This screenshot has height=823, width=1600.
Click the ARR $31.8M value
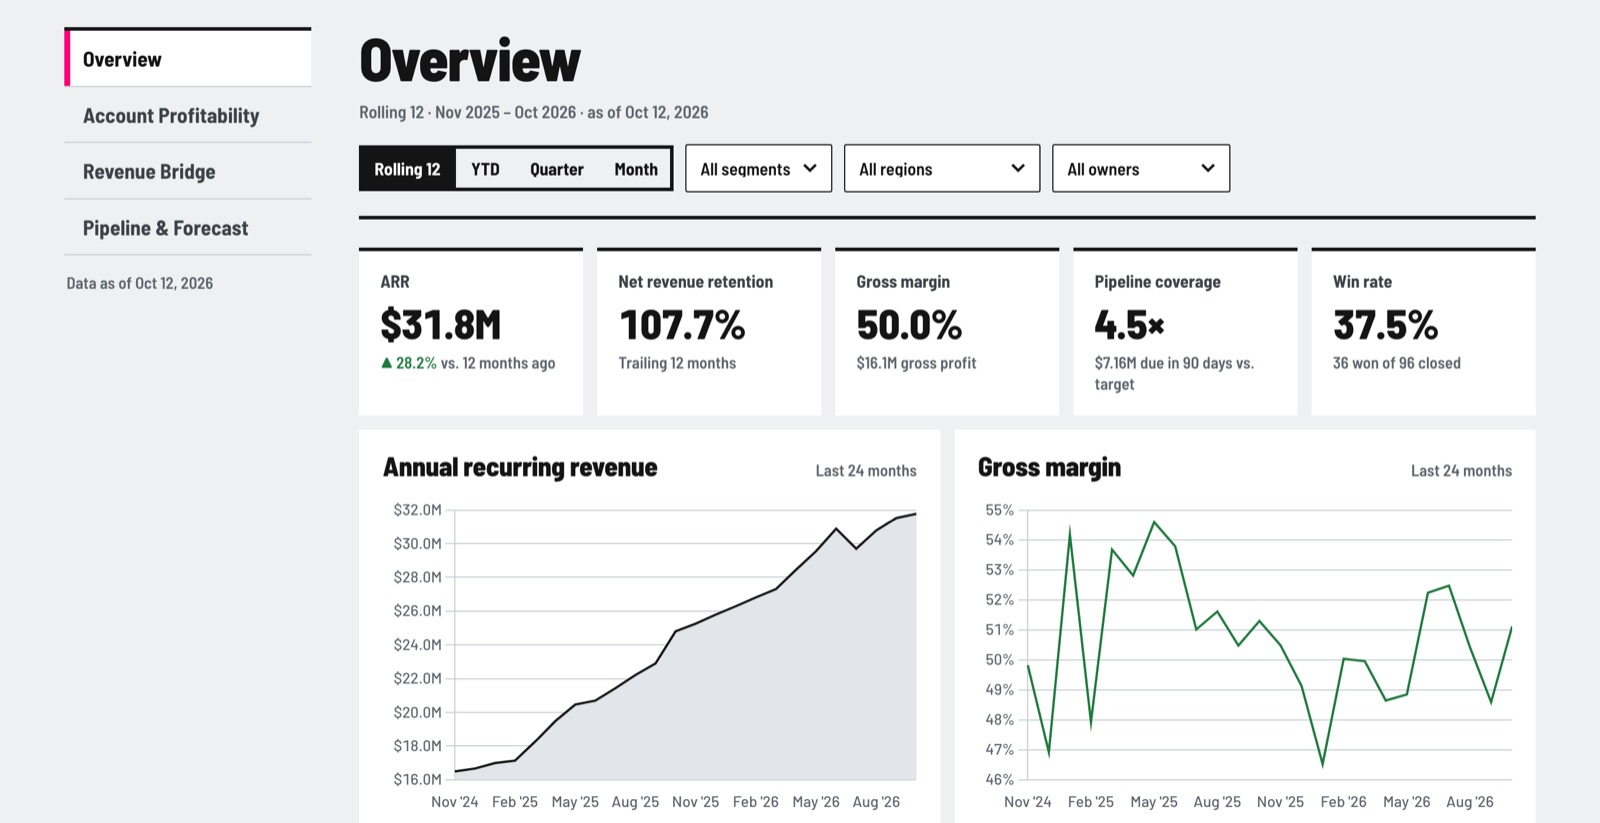click(x=441, y=325)
